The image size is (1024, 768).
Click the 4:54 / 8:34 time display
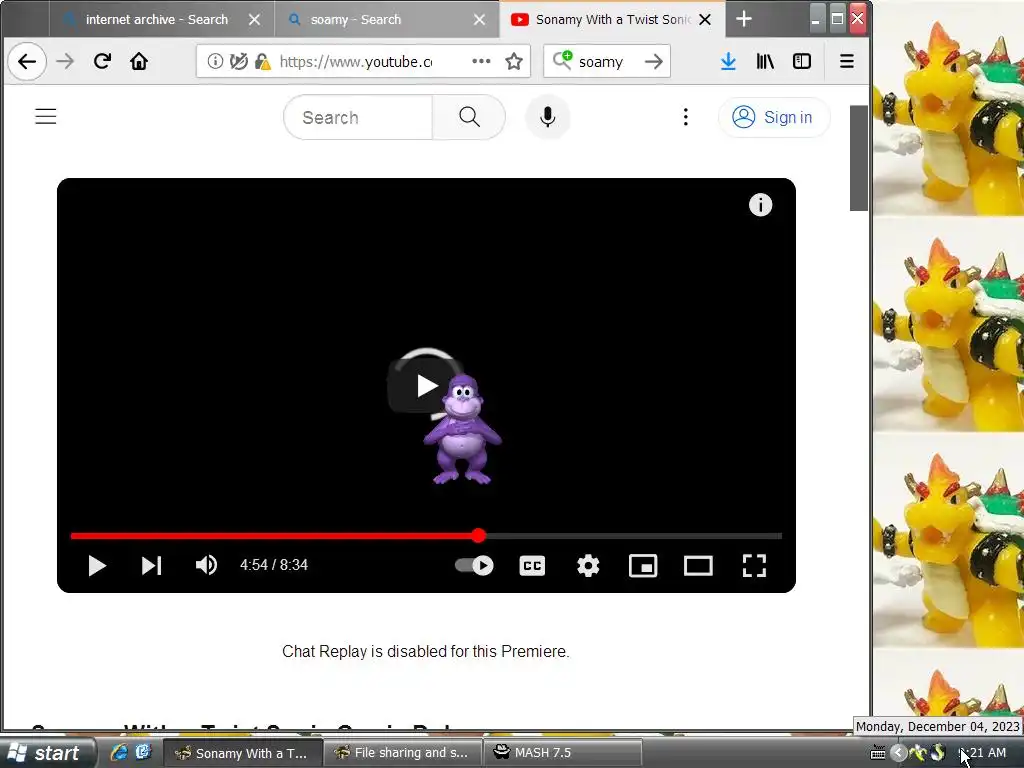(274, 565)
